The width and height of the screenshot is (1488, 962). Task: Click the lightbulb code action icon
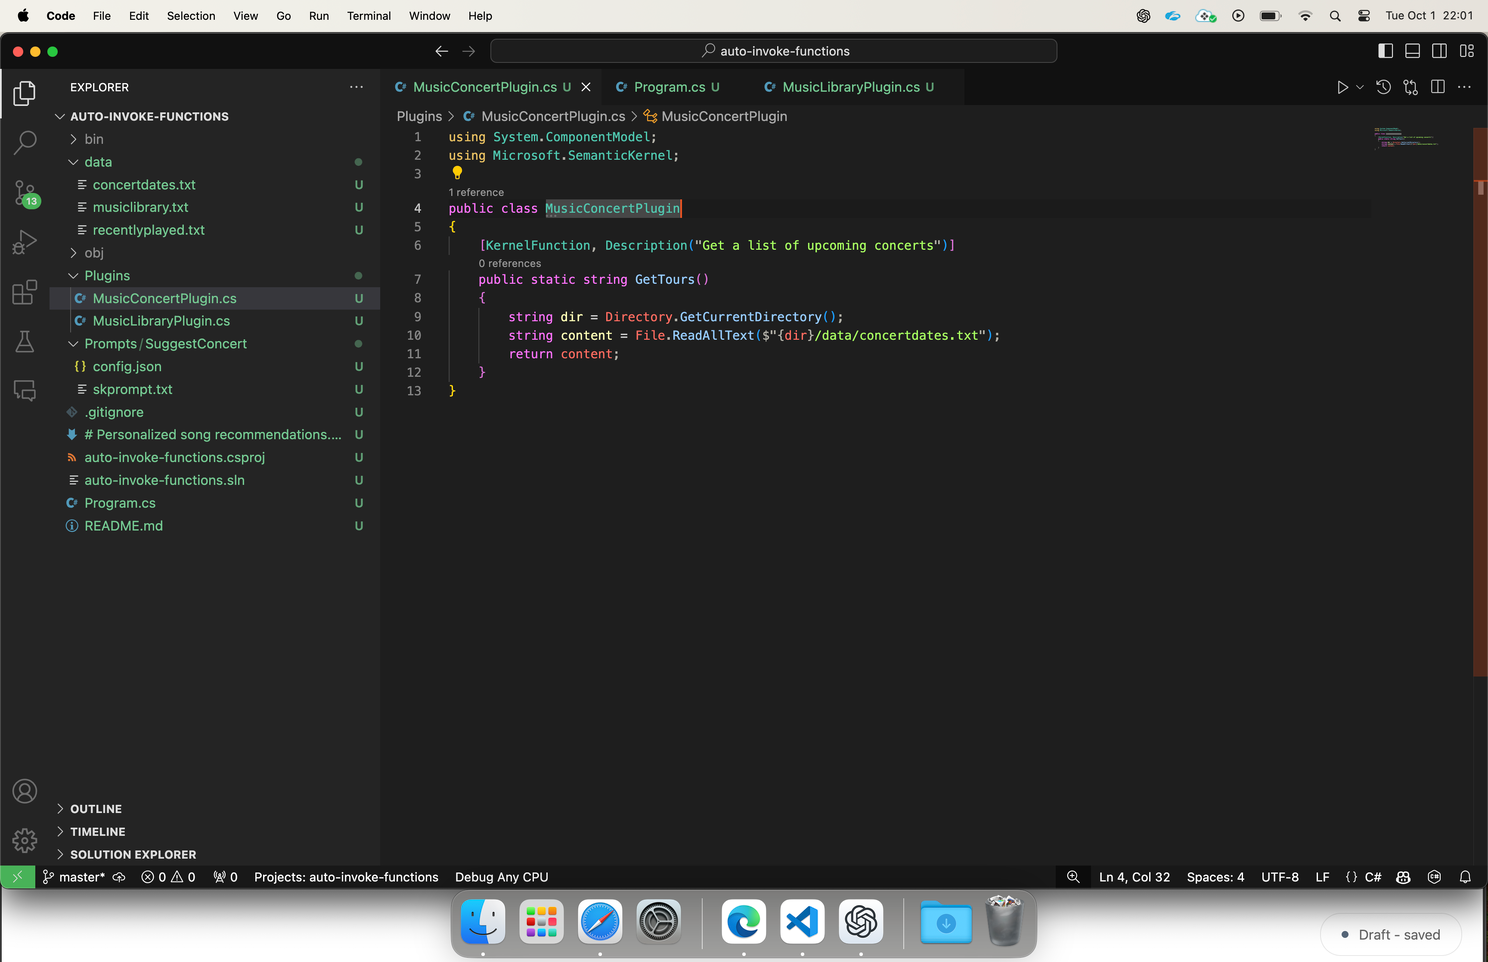pyautogui.click(x=457, y=173)
